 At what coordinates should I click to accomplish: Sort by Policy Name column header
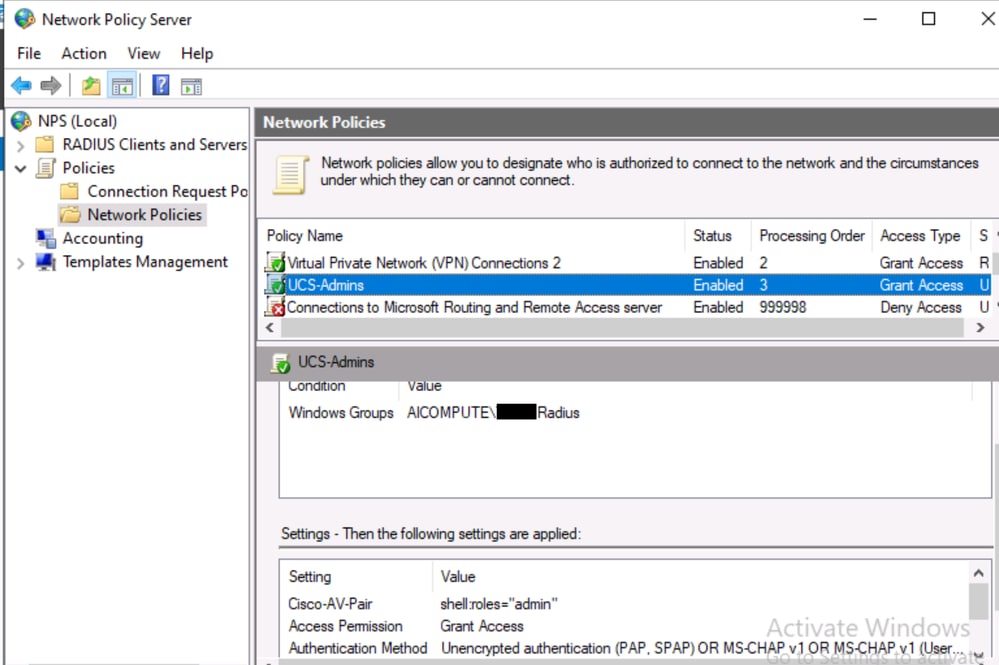click(473, 236)
